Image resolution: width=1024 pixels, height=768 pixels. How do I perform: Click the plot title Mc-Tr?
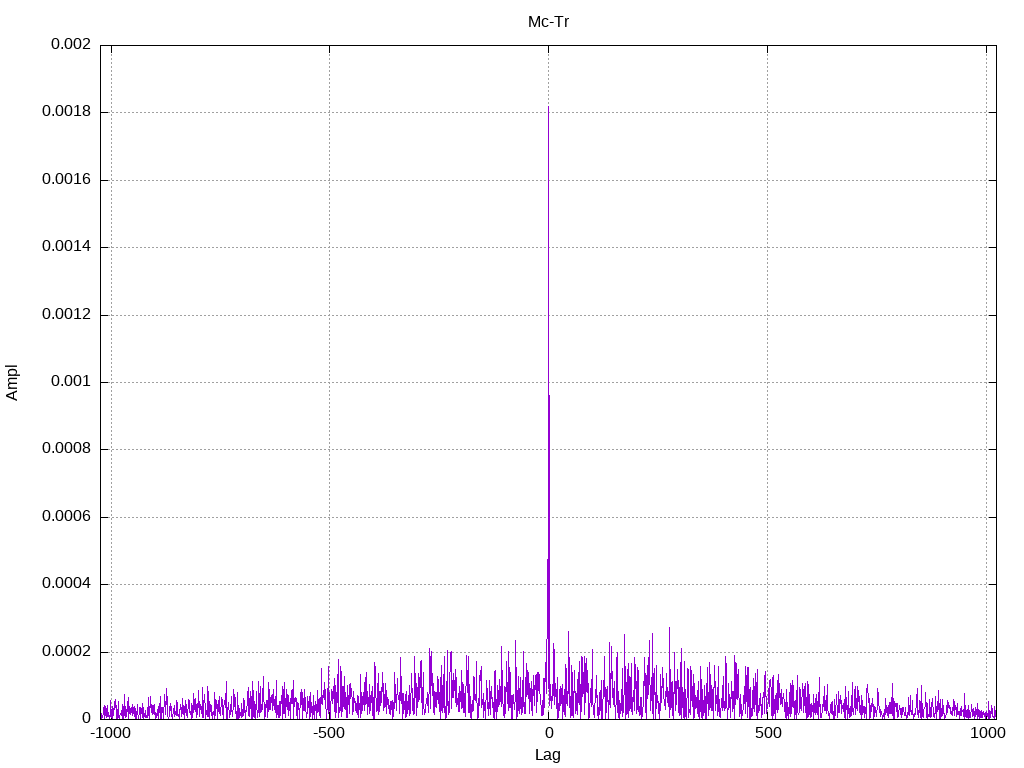(x=548, y=21)
